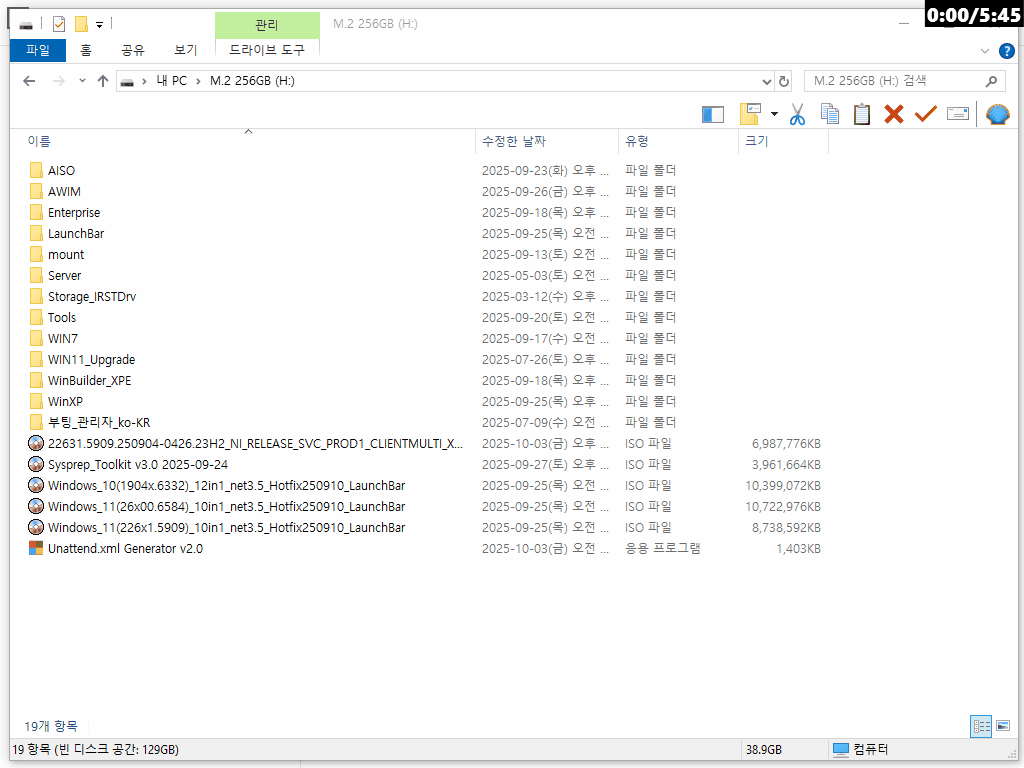Click the Rename icon in toolbar

957,114
